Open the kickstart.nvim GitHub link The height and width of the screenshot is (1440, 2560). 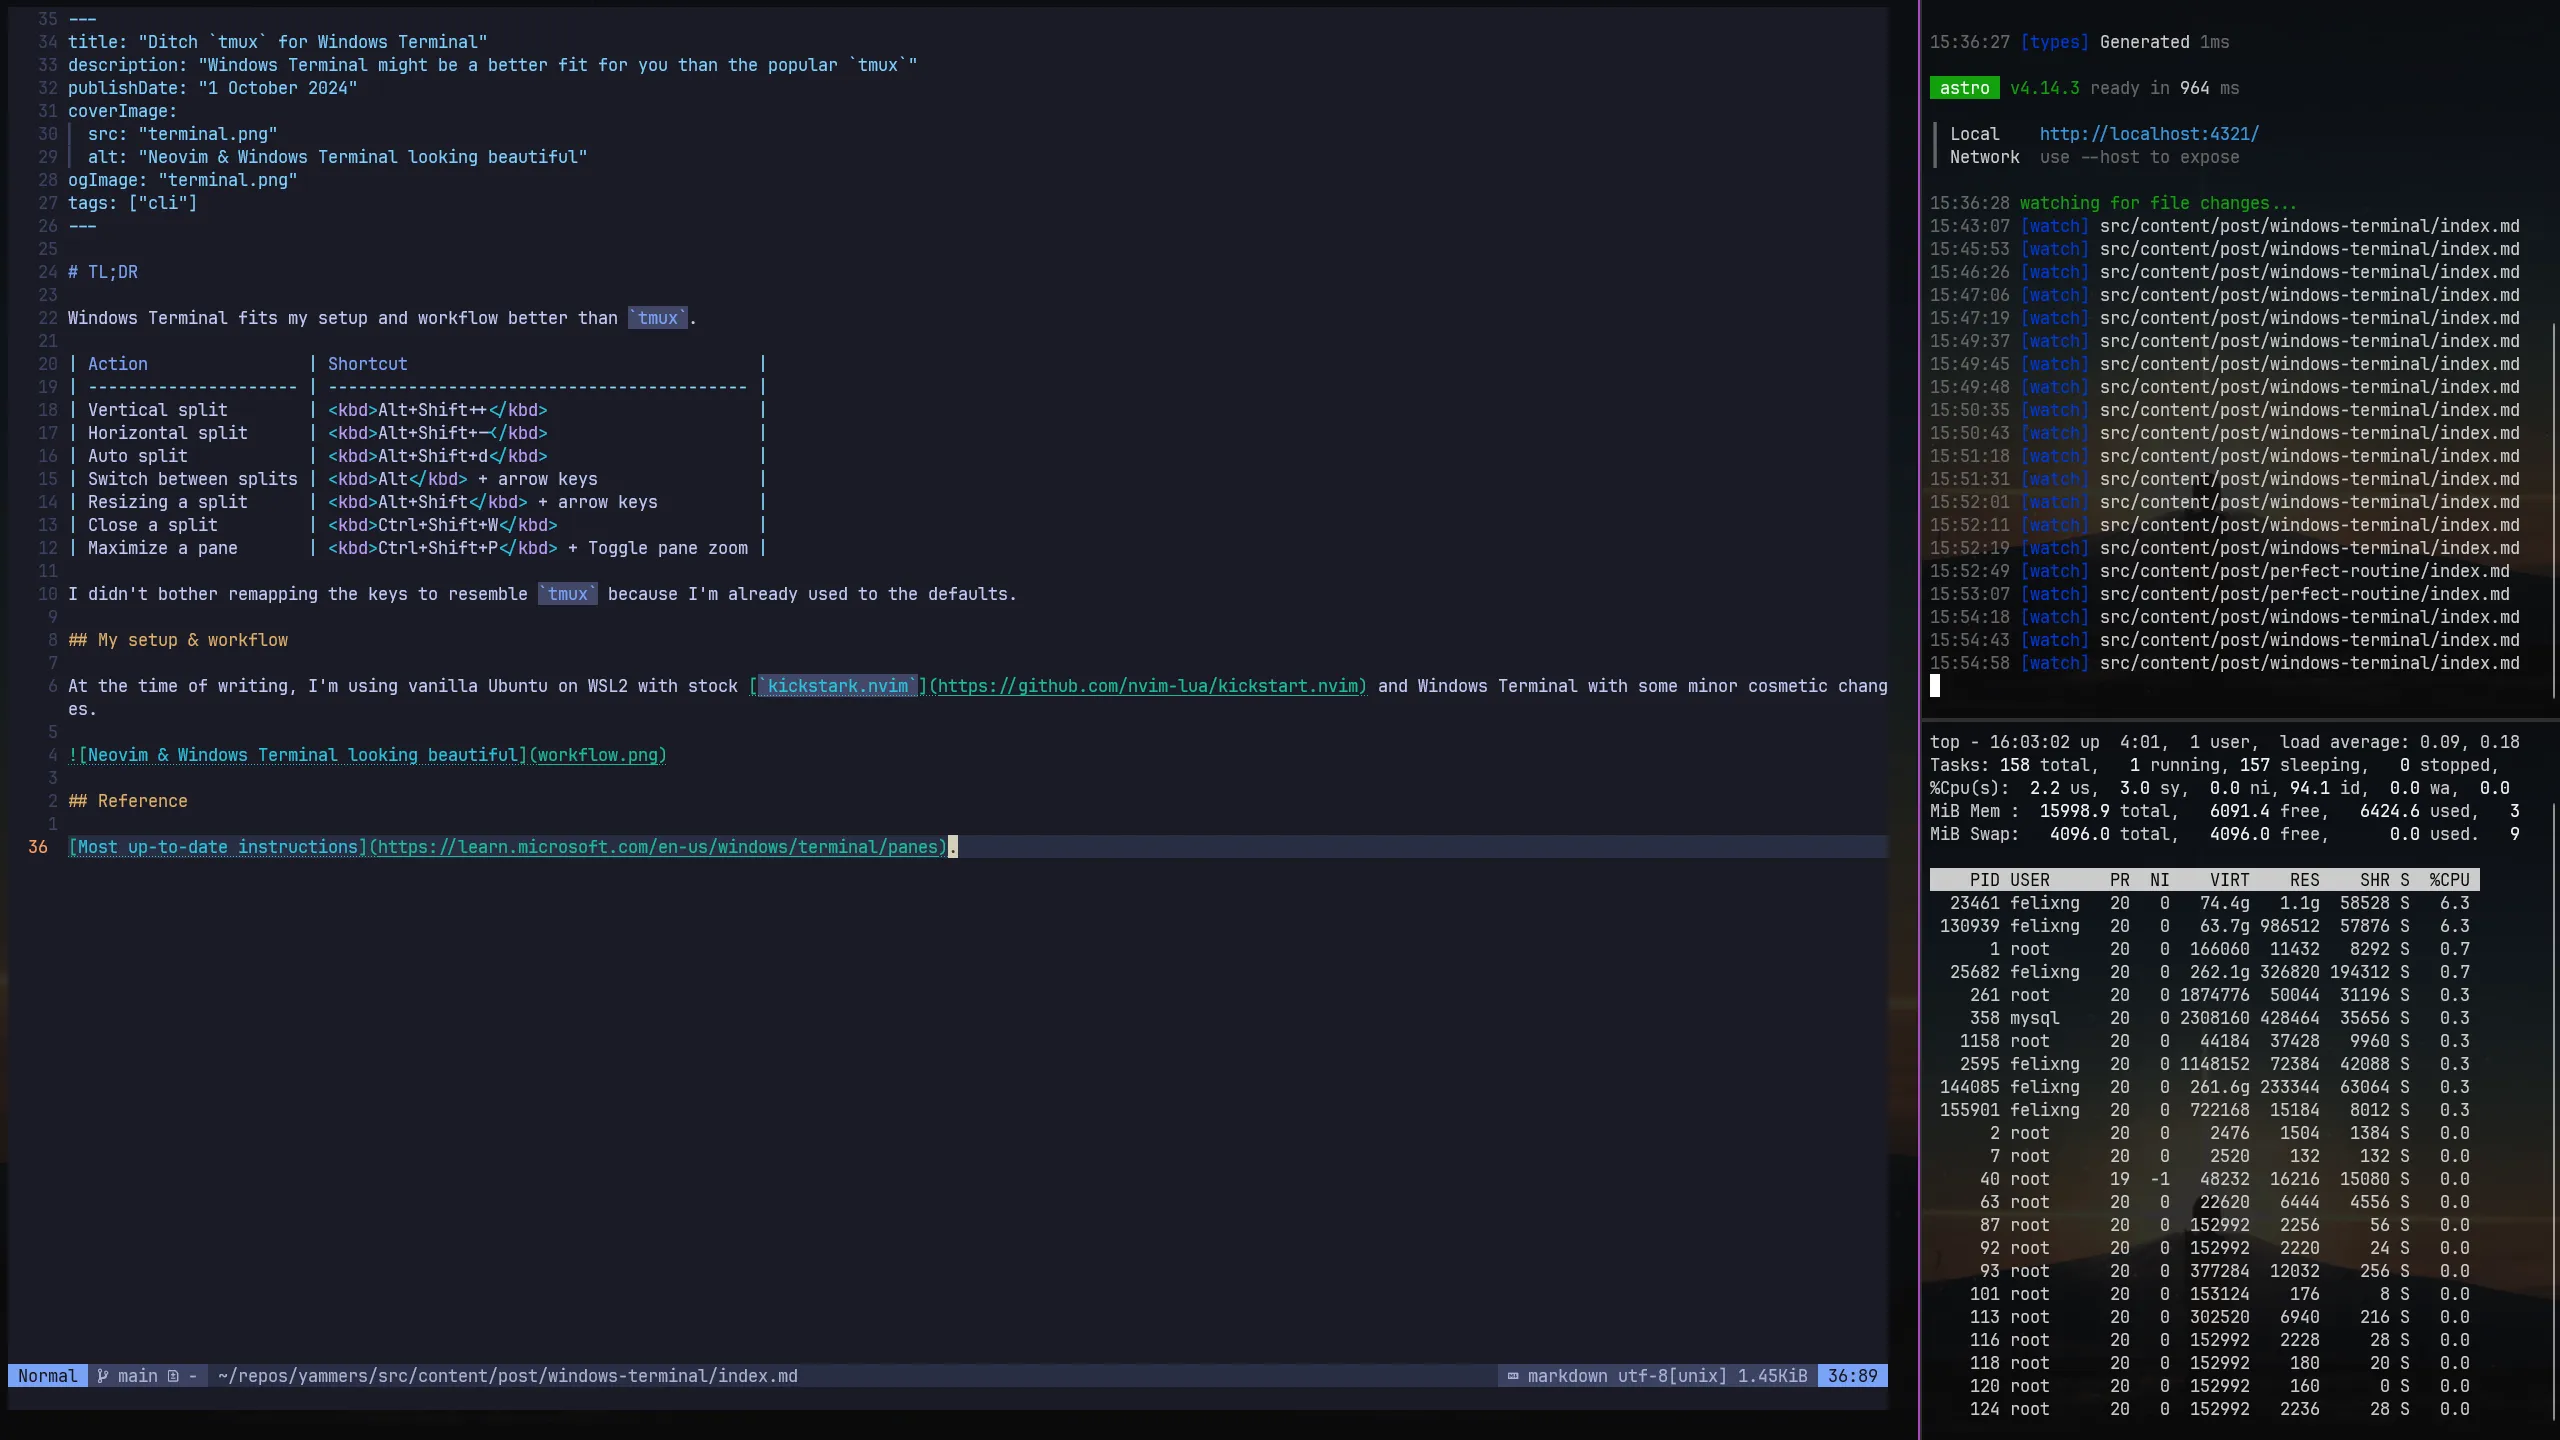click(1148, 686)
